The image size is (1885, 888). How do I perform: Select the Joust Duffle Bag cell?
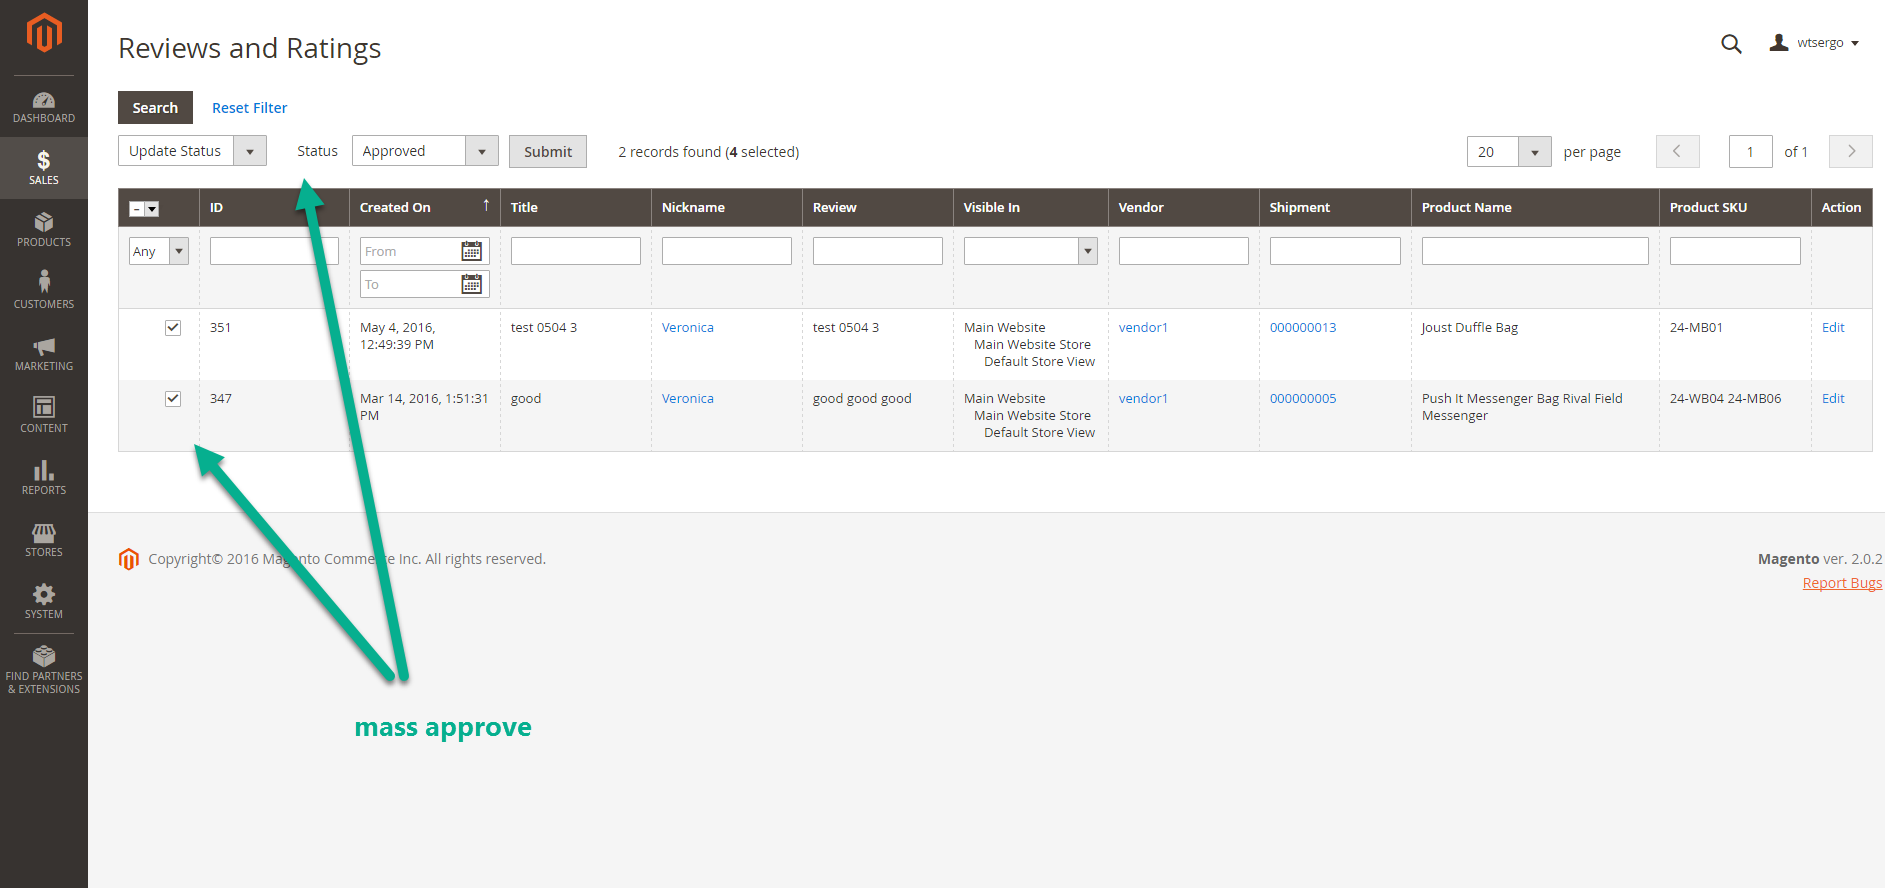(1470, 327)
